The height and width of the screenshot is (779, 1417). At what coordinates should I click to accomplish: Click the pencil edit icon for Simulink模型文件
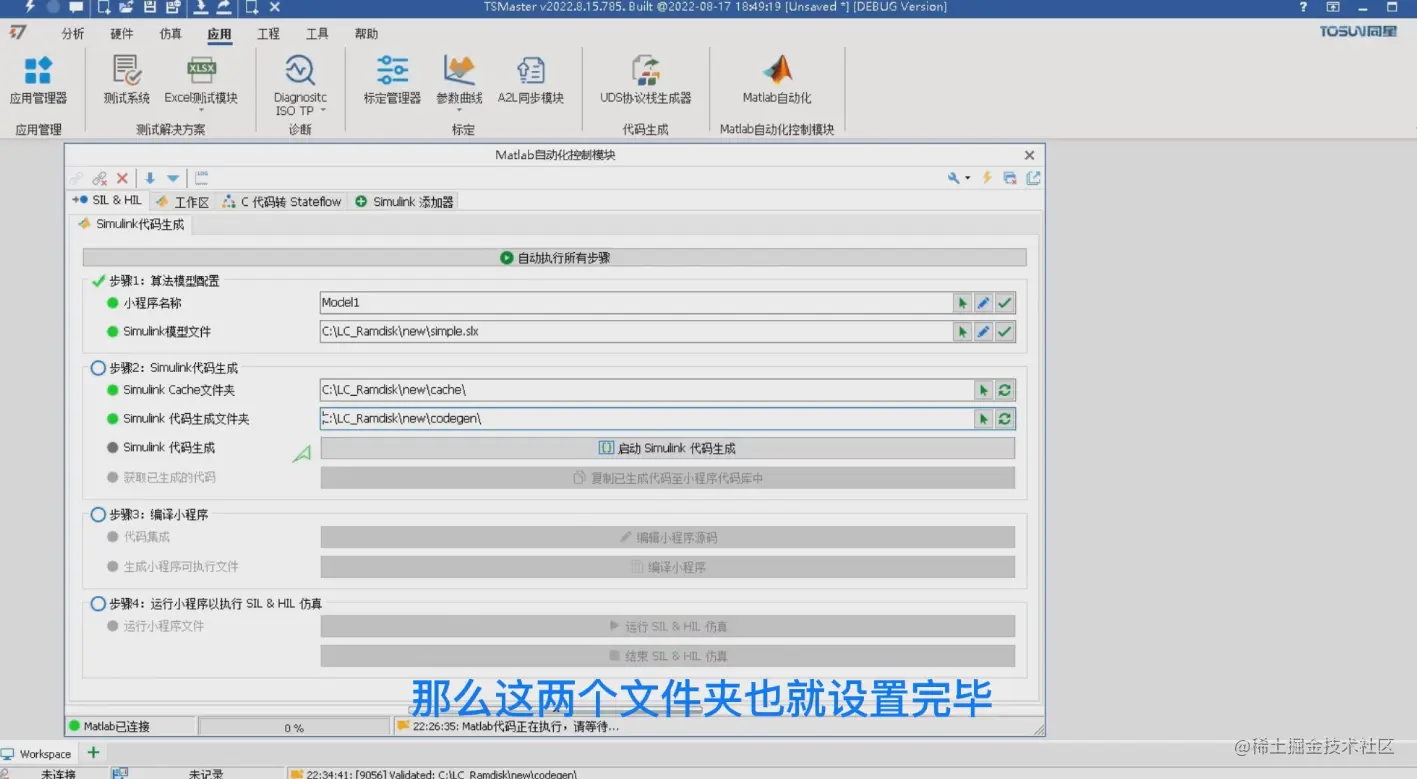pos(984,332)
